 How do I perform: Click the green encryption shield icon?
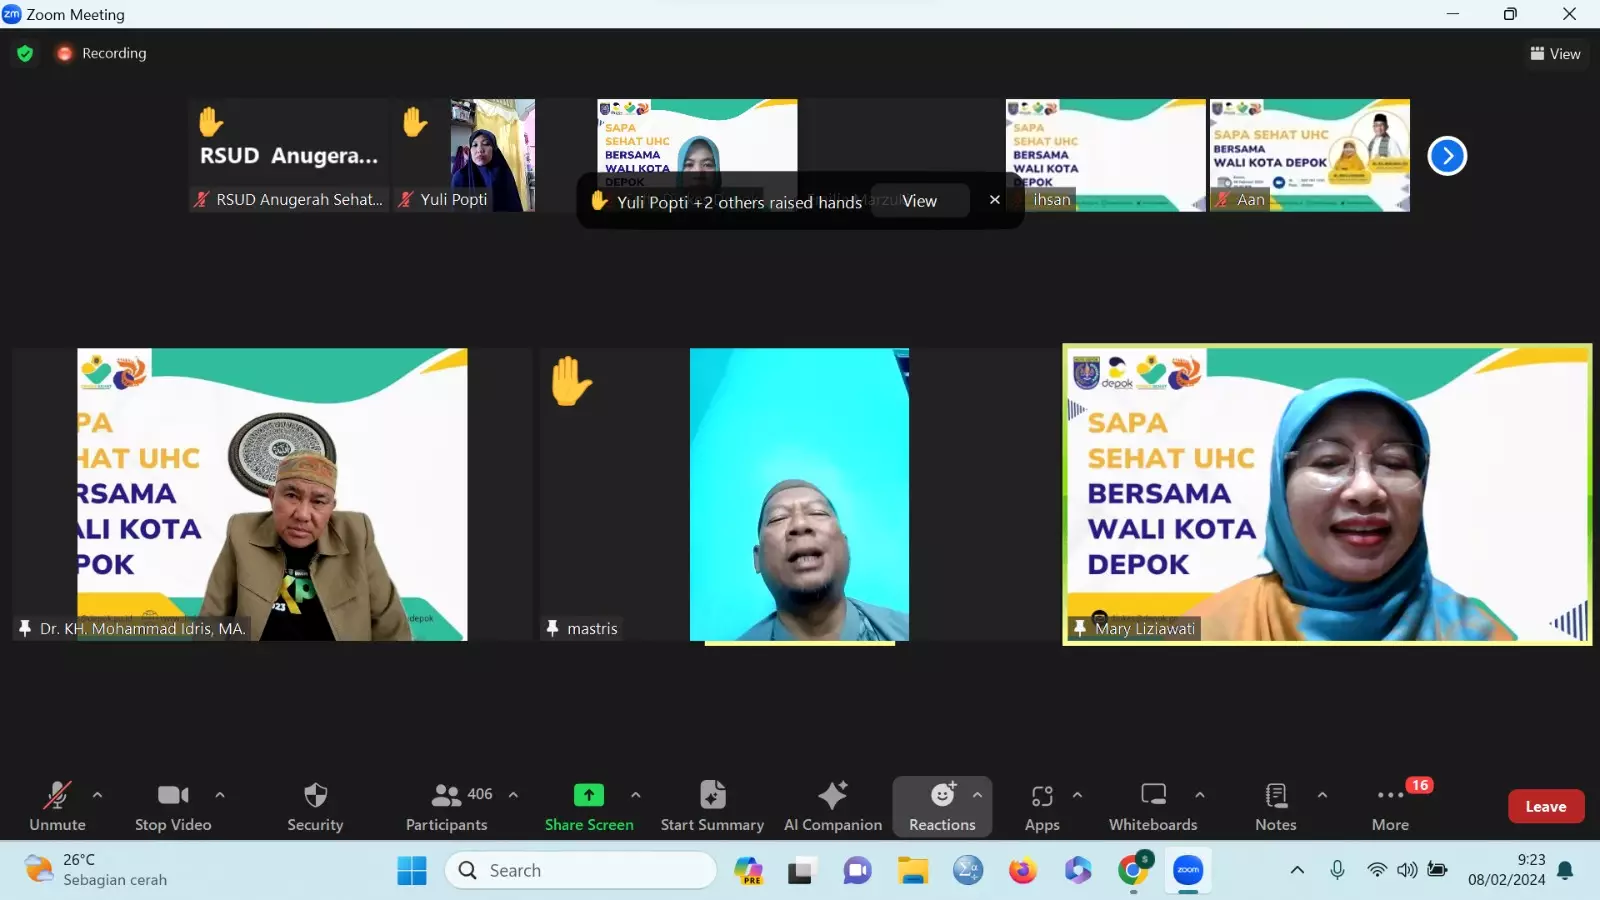[25, 53]
